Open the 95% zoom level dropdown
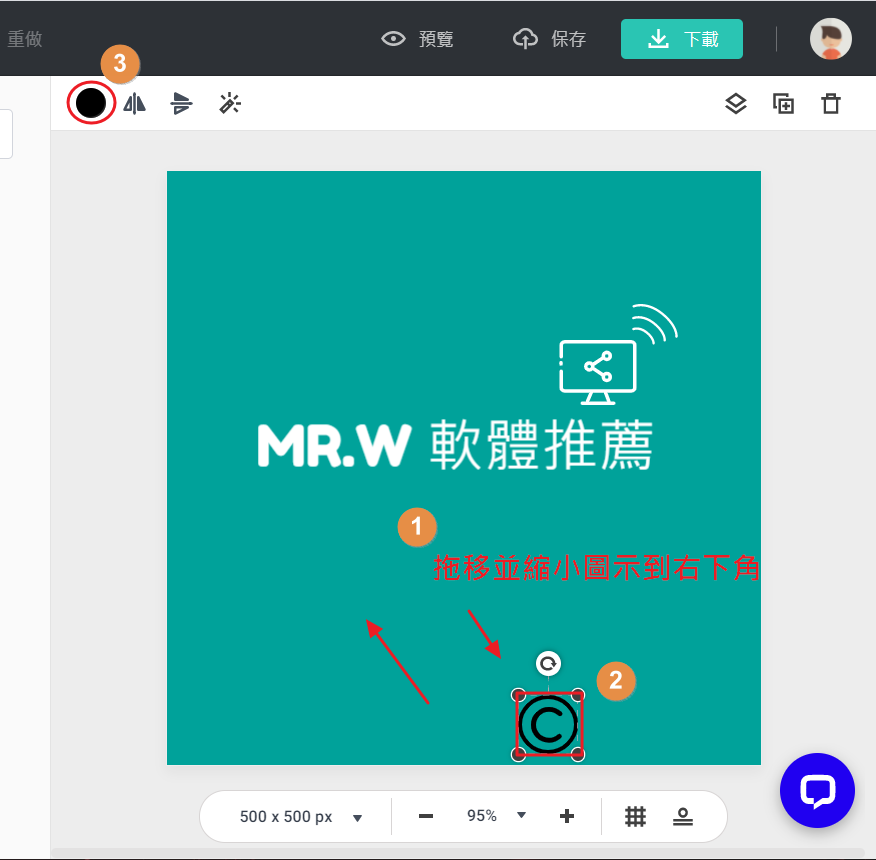The height and width of the screenshot is (860, 876). [496, 816]
